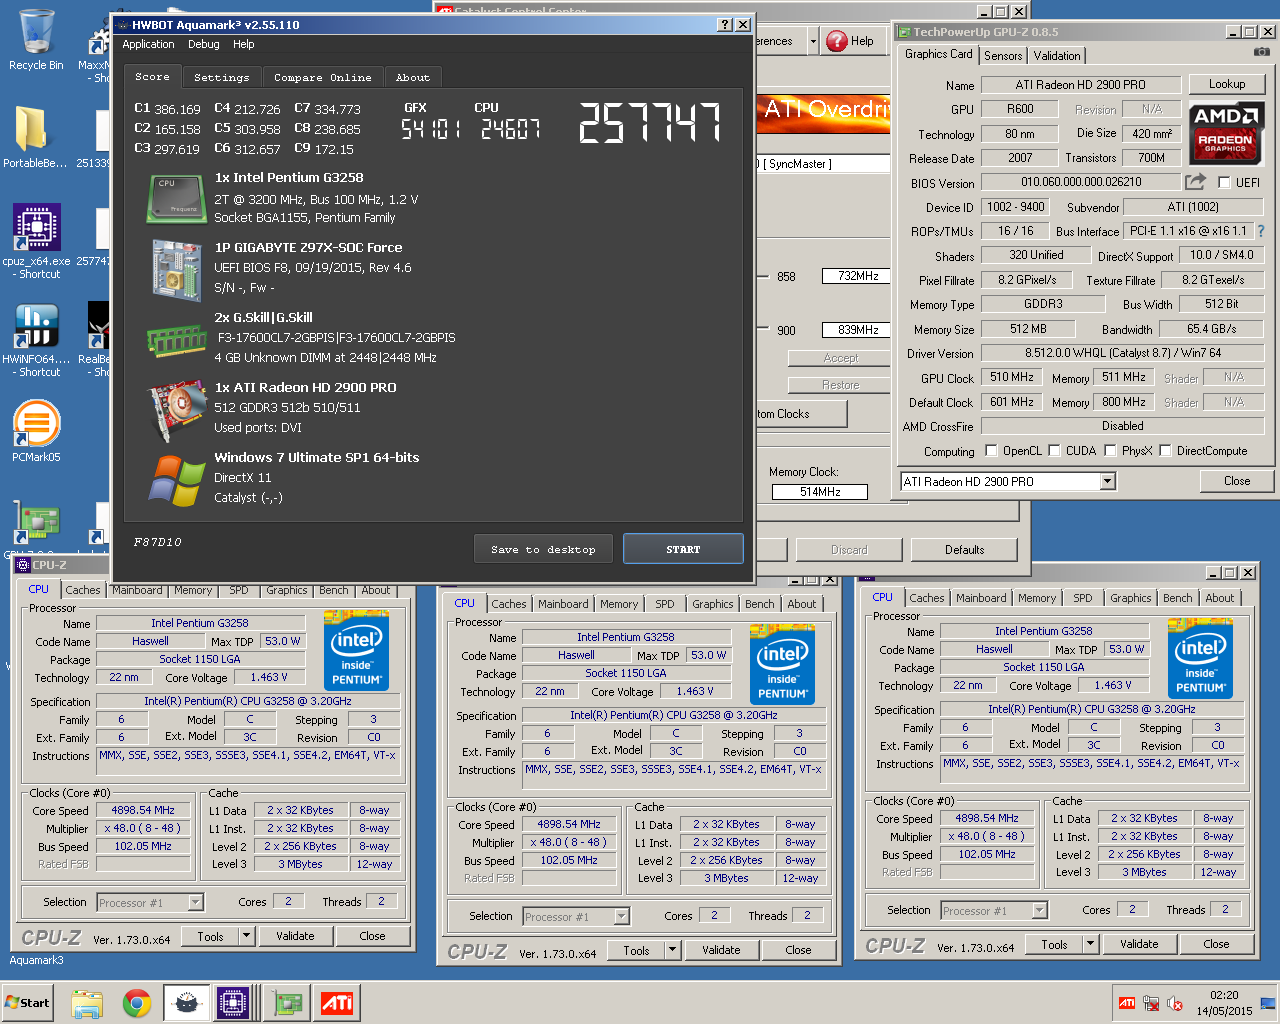Switch to the Sensors tab in GPU-Z

pos(1003,56)
